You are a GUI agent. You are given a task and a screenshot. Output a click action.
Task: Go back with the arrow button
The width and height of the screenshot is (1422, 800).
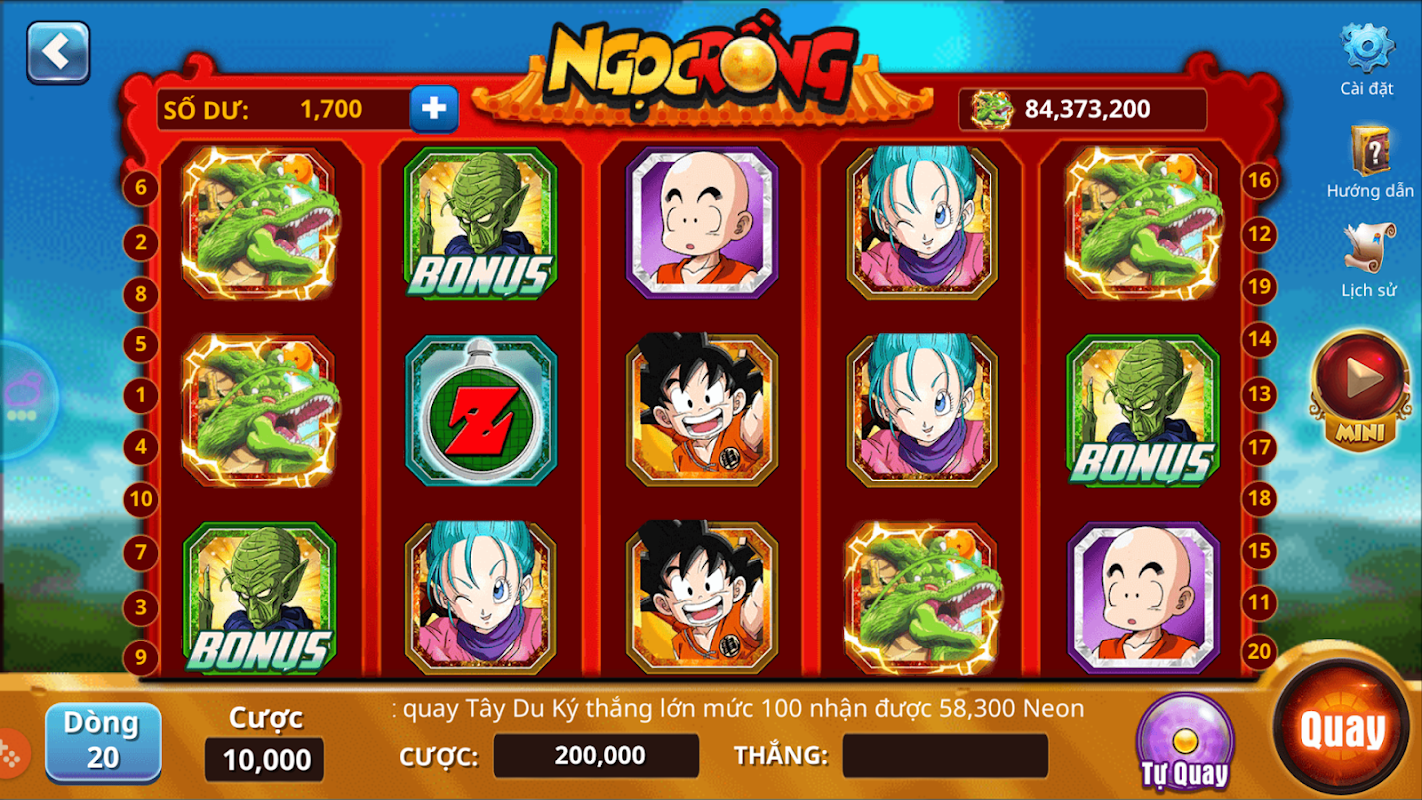(x=58, y=52)
